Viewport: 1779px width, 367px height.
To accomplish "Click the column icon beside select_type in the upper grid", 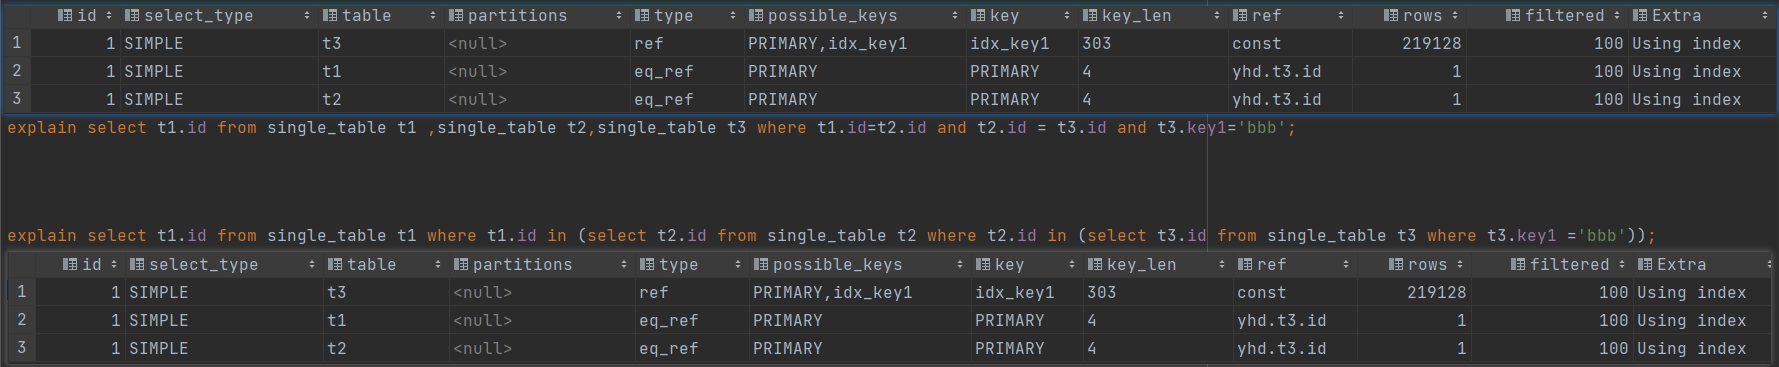I will tap(132, 15).
